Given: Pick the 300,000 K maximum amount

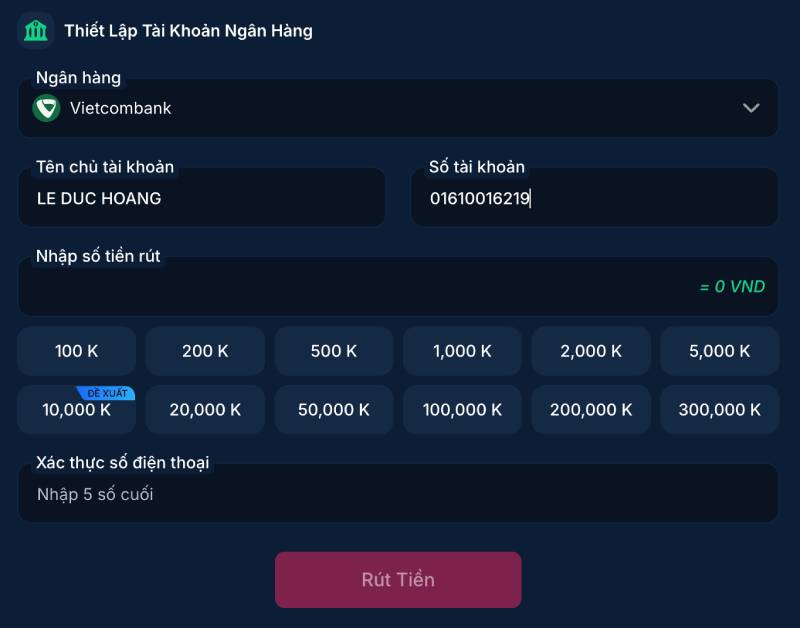Looking at the screenshot, I should [719, 409].
